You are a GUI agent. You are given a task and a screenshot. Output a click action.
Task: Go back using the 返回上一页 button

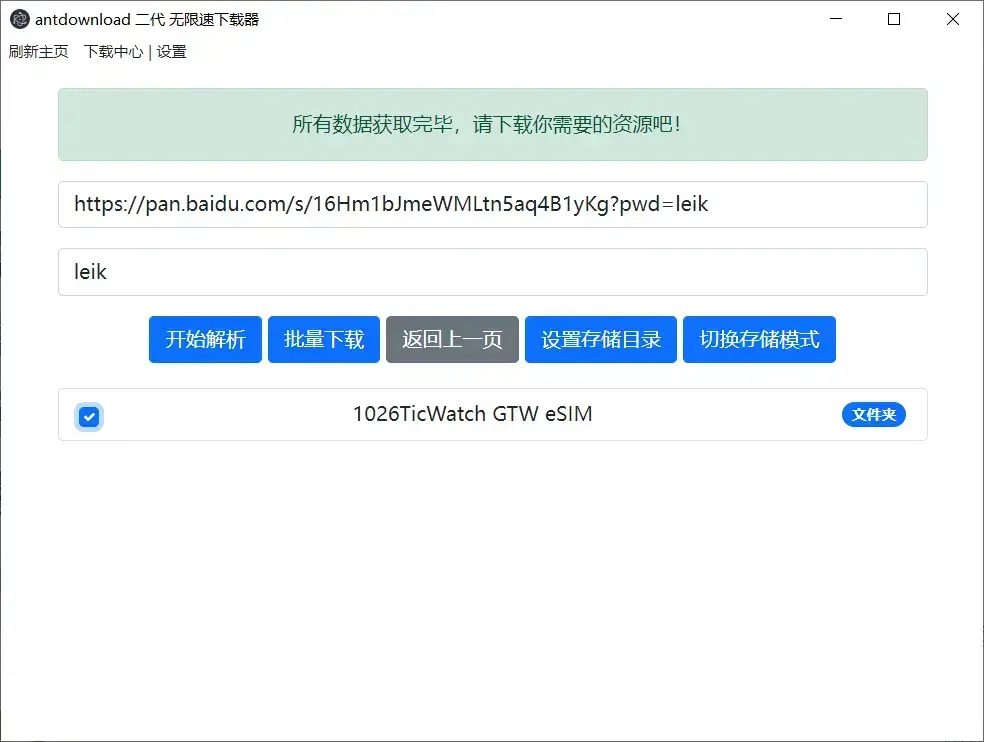(x=452, y=339)
